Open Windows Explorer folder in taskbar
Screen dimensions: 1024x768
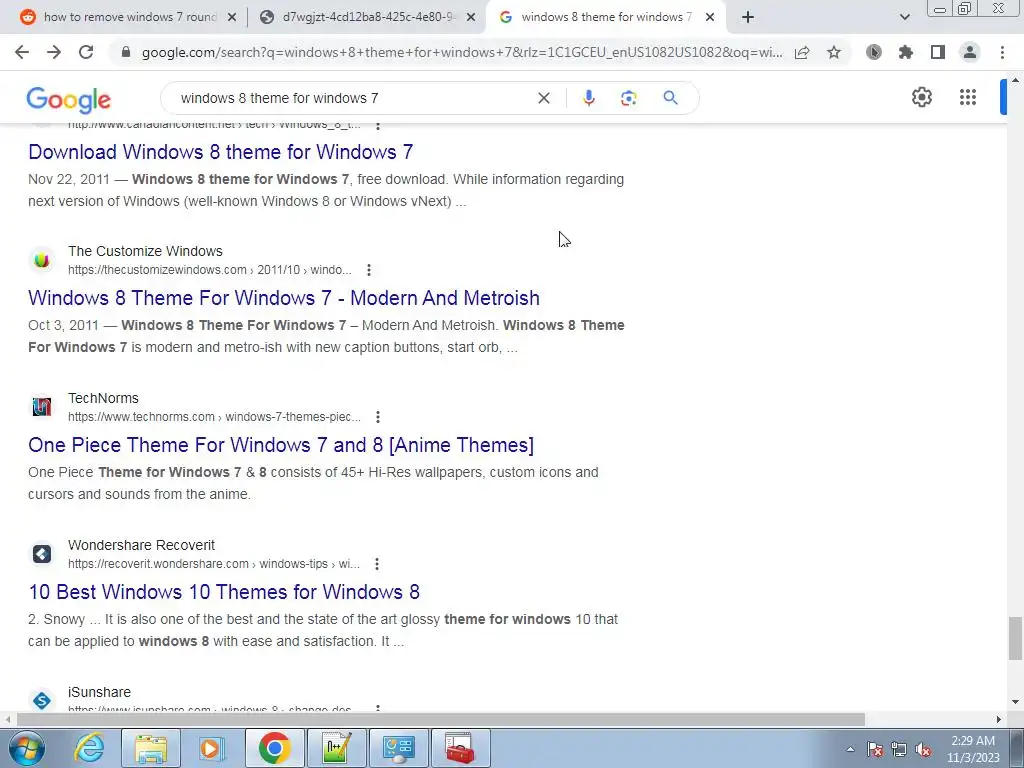(x=151, y=748)
